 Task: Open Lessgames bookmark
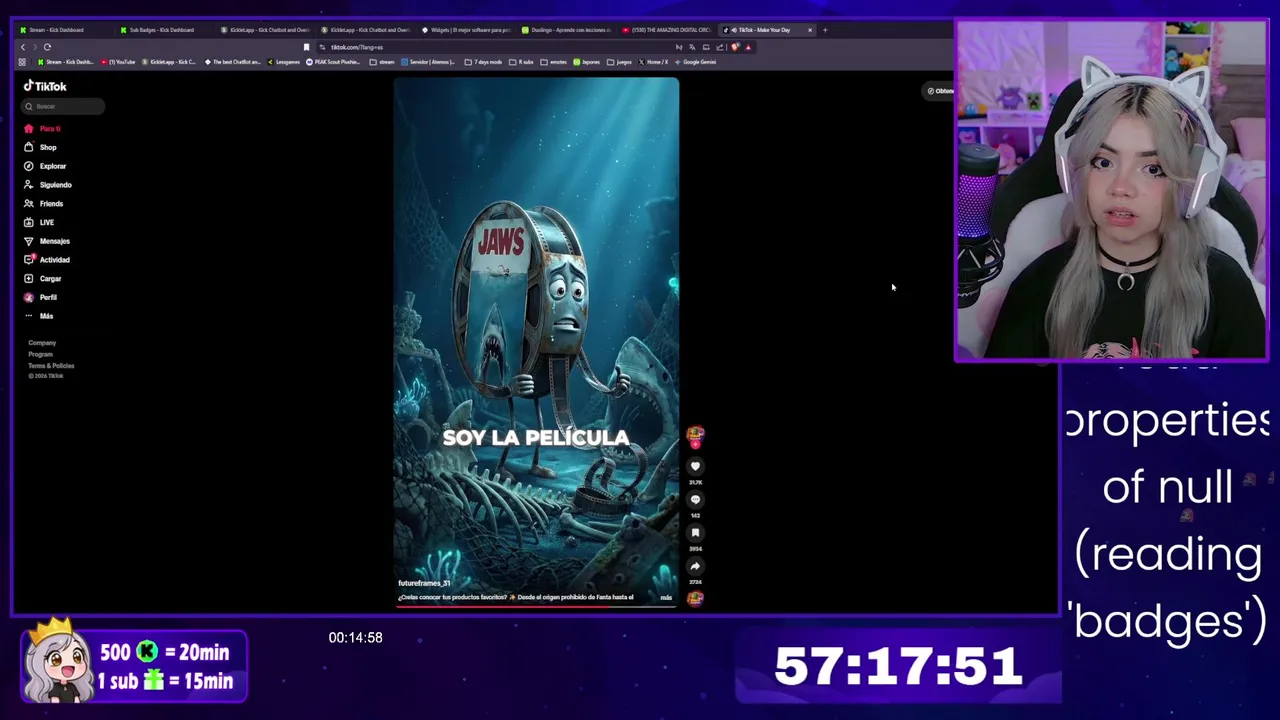pos(284,62)
